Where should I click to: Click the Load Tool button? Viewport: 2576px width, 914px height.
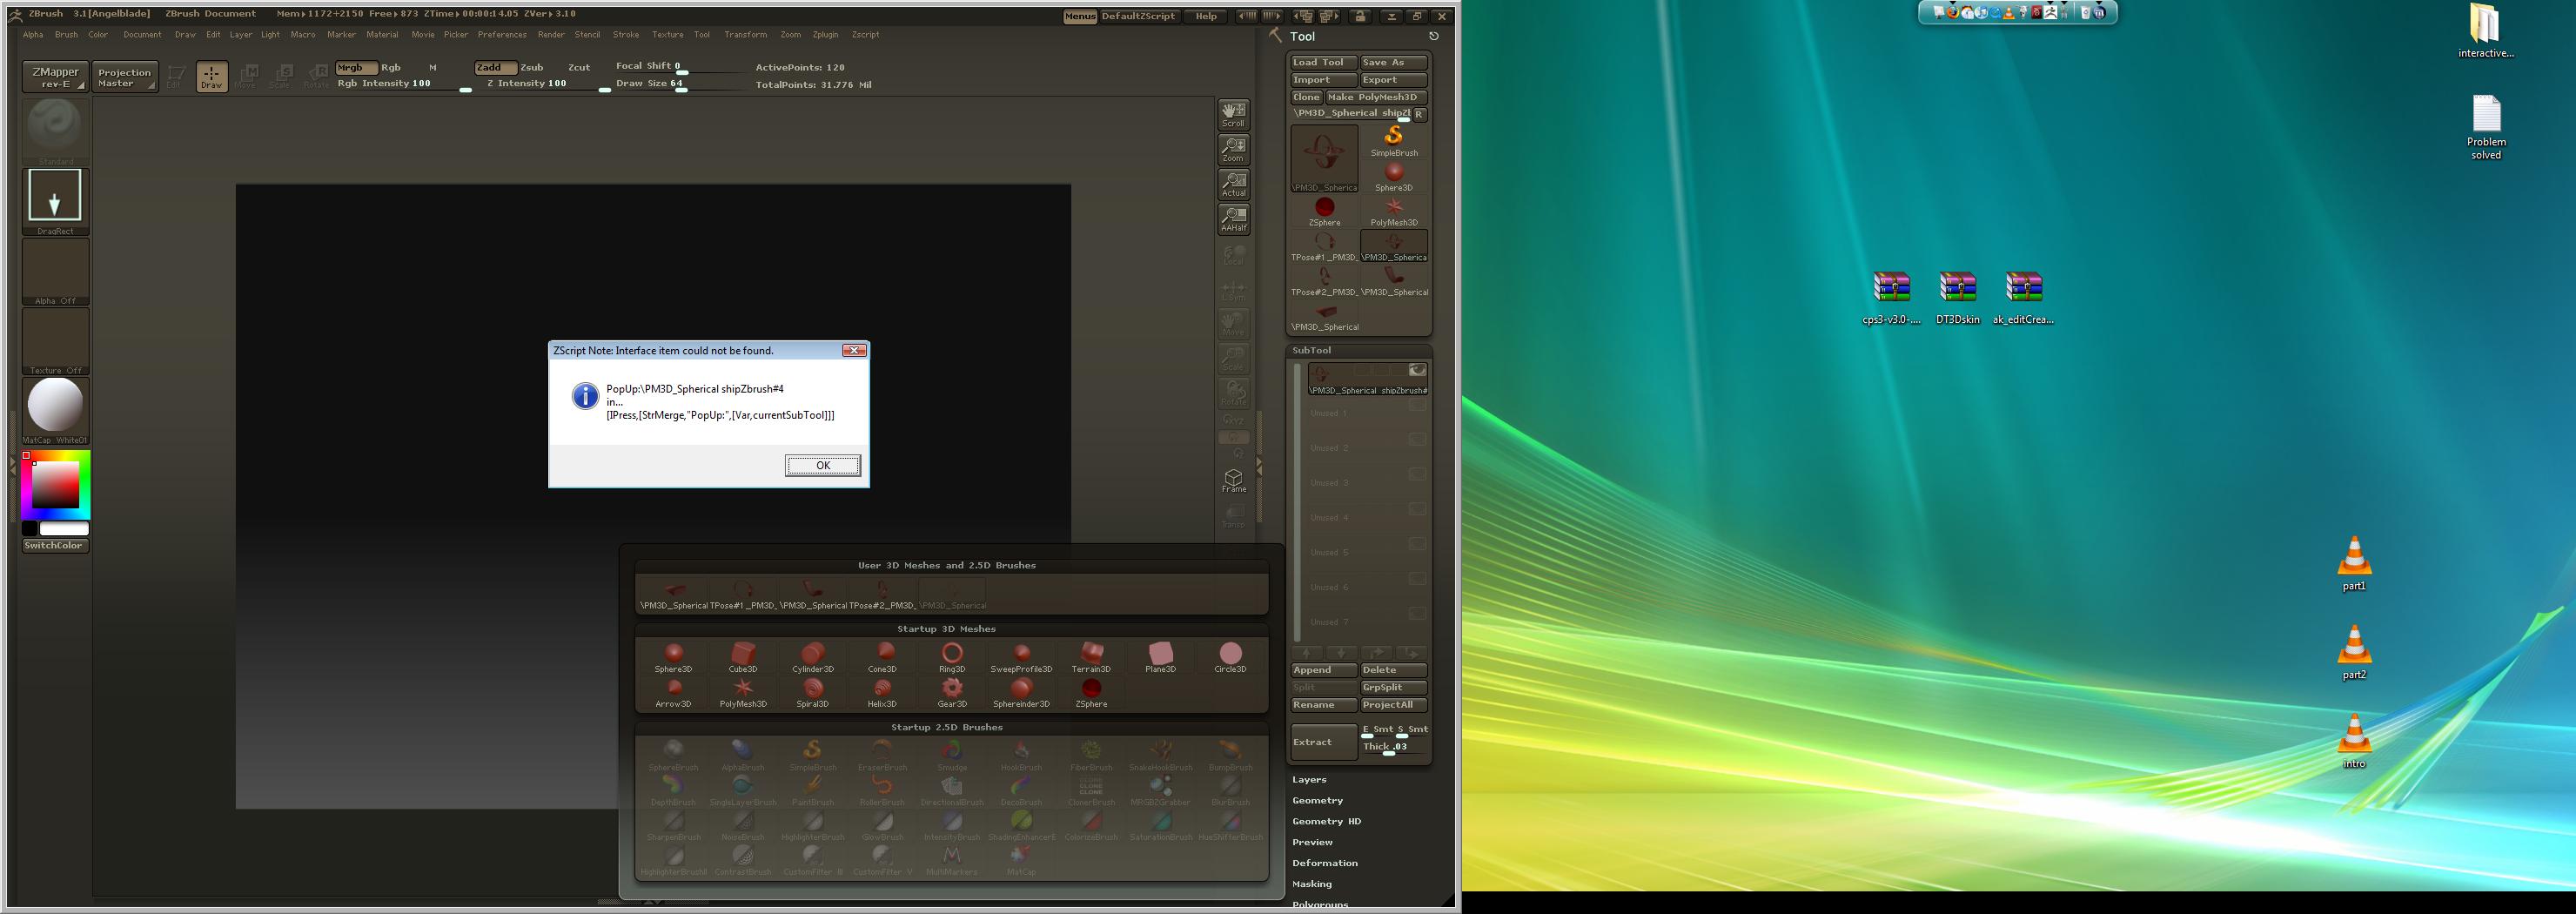coord(1322,62)
